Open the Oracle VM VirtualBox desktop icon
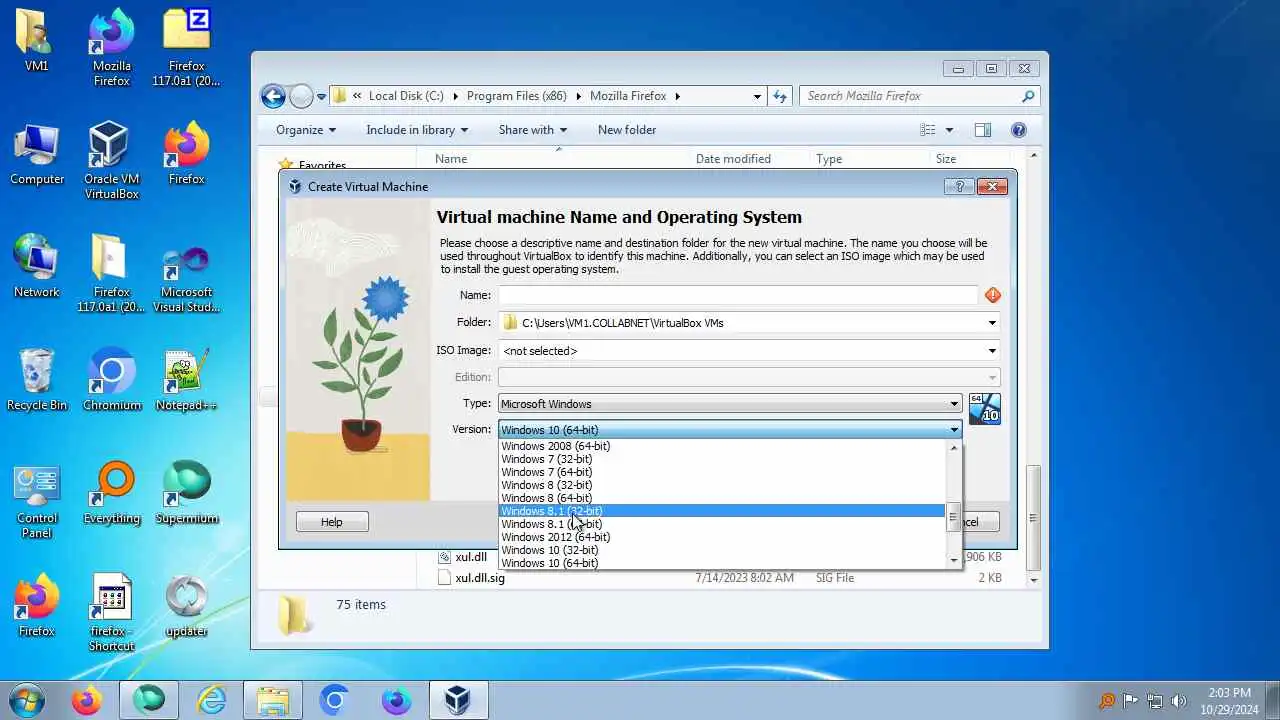Image resolution: width=1280 pixels, height=720 pixels. pyautogui.click(x=111, y=160)
